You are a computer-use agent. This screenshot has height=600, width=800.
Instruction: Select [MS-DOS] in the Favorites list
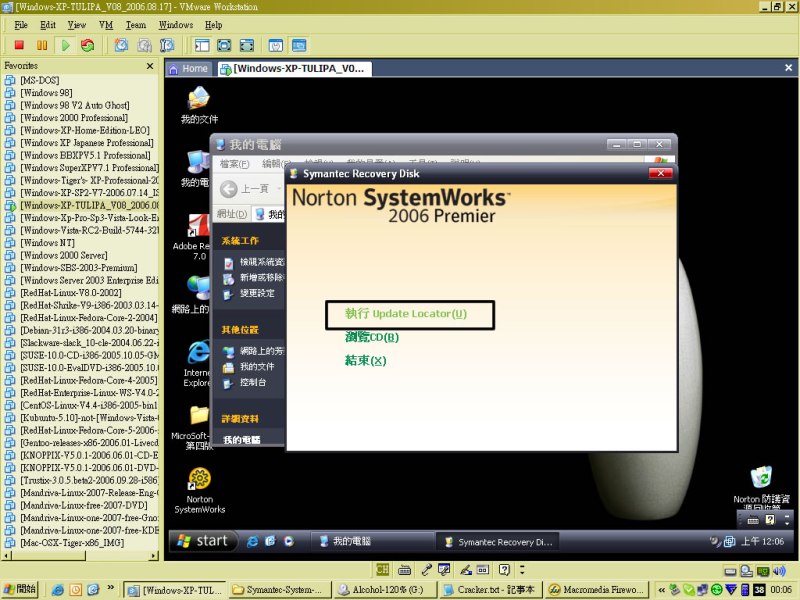click(40, 80)
